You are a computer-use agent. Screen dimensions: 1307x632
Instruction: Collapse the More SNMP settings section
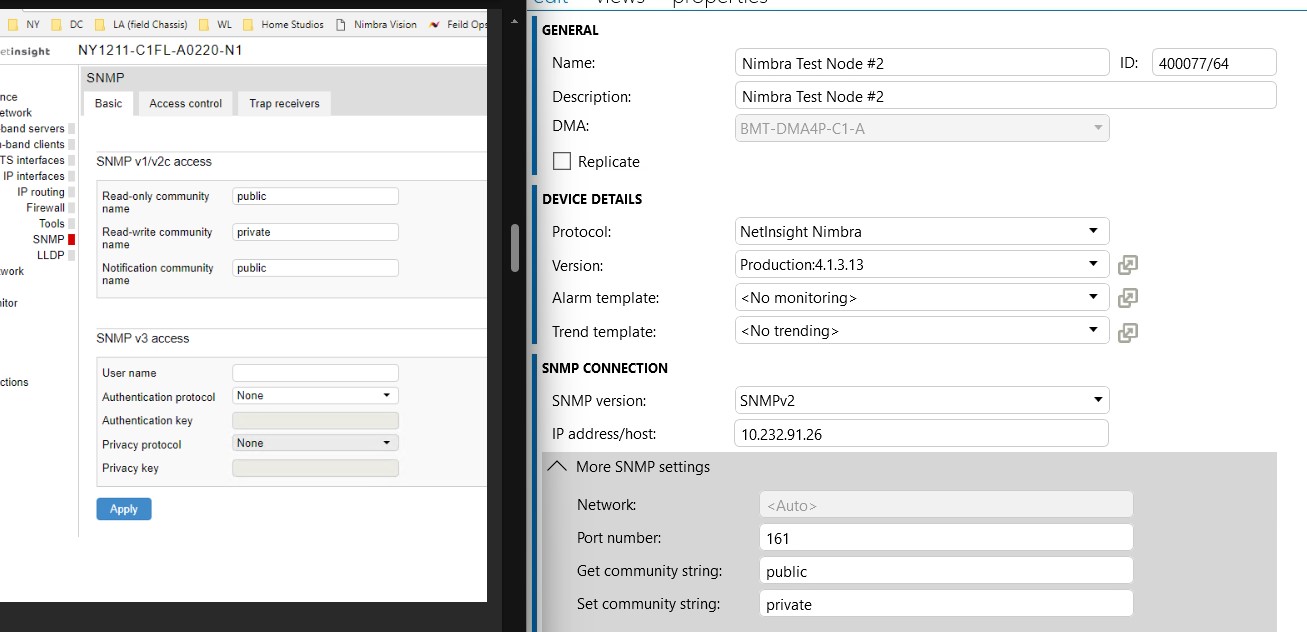556,467
